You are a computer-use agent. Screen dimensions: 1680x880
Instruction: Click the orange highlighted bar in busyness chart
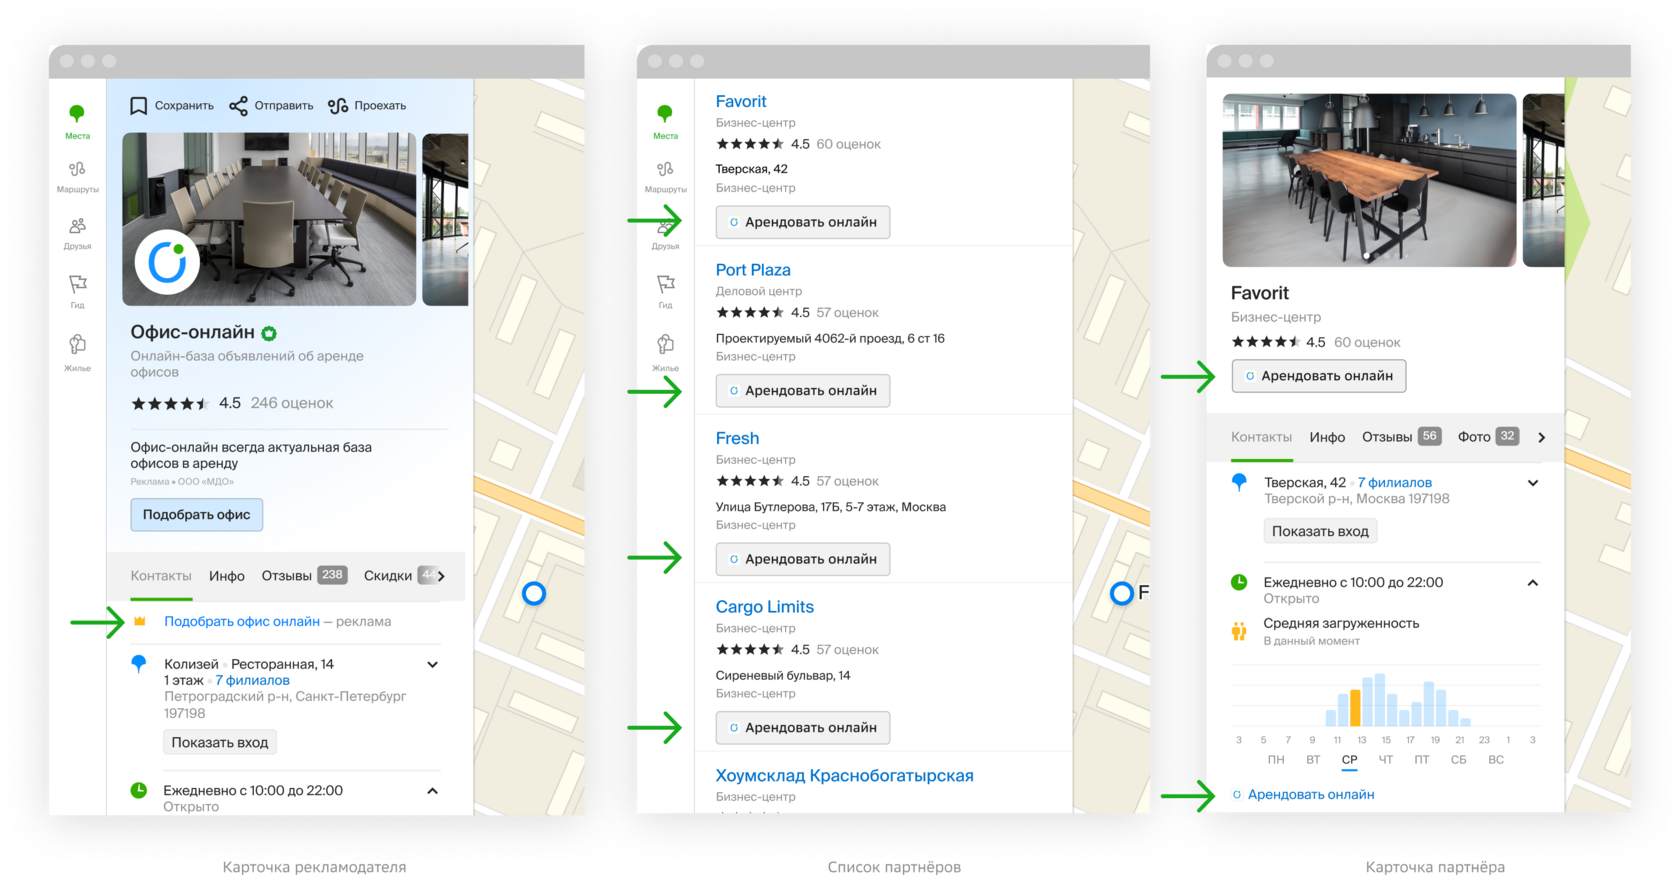1355,707
